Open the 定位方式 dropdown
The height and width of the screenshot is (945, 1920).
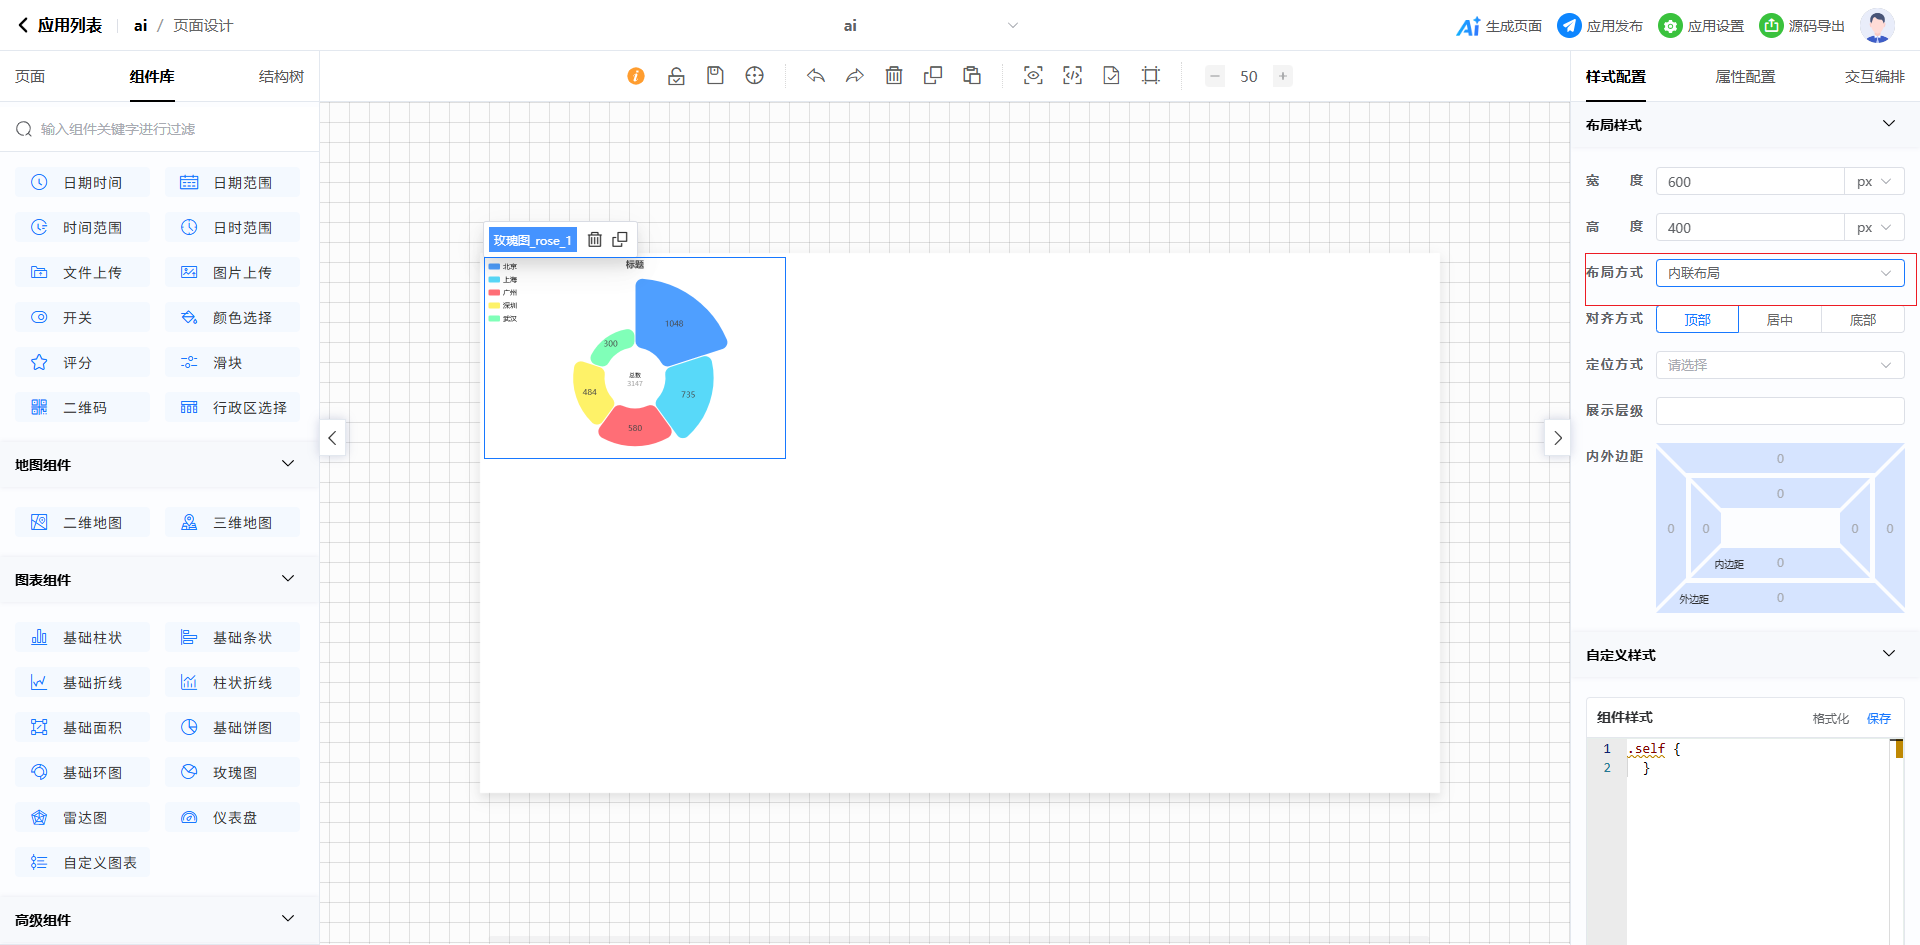1779,365
